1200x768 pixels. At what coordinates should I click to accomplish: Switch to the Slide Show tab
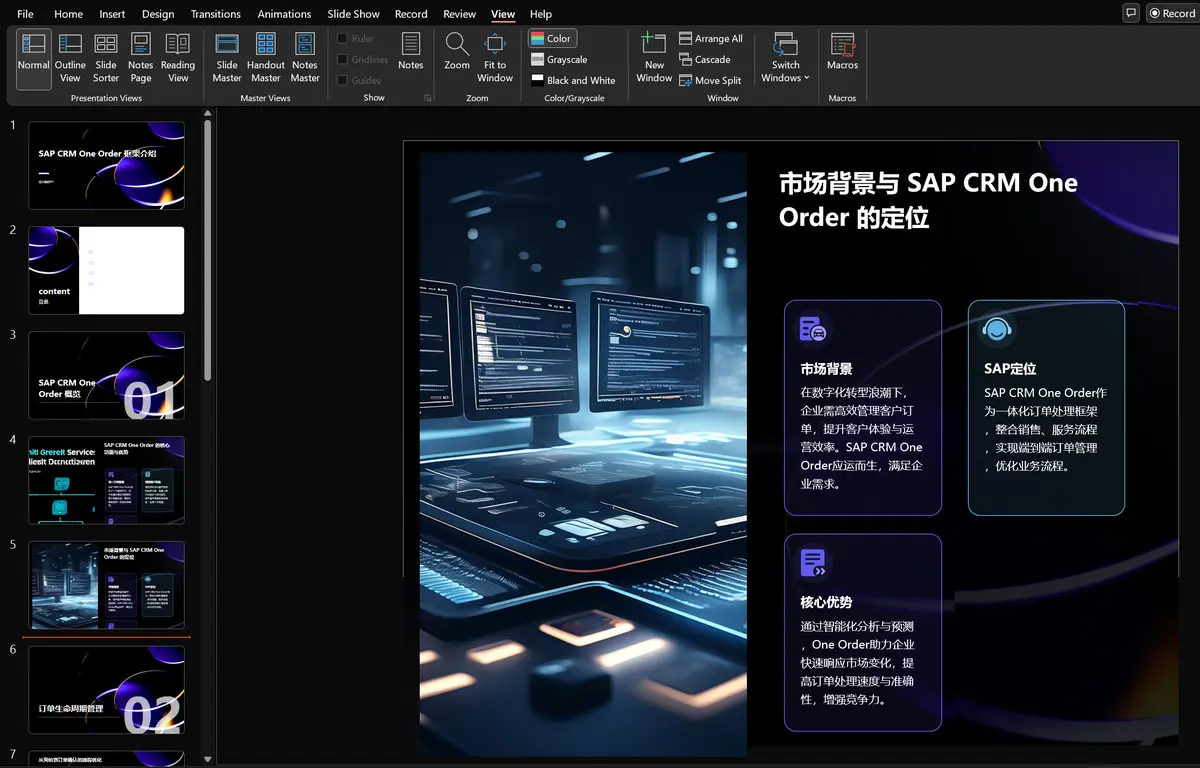(x=353, y=14)
